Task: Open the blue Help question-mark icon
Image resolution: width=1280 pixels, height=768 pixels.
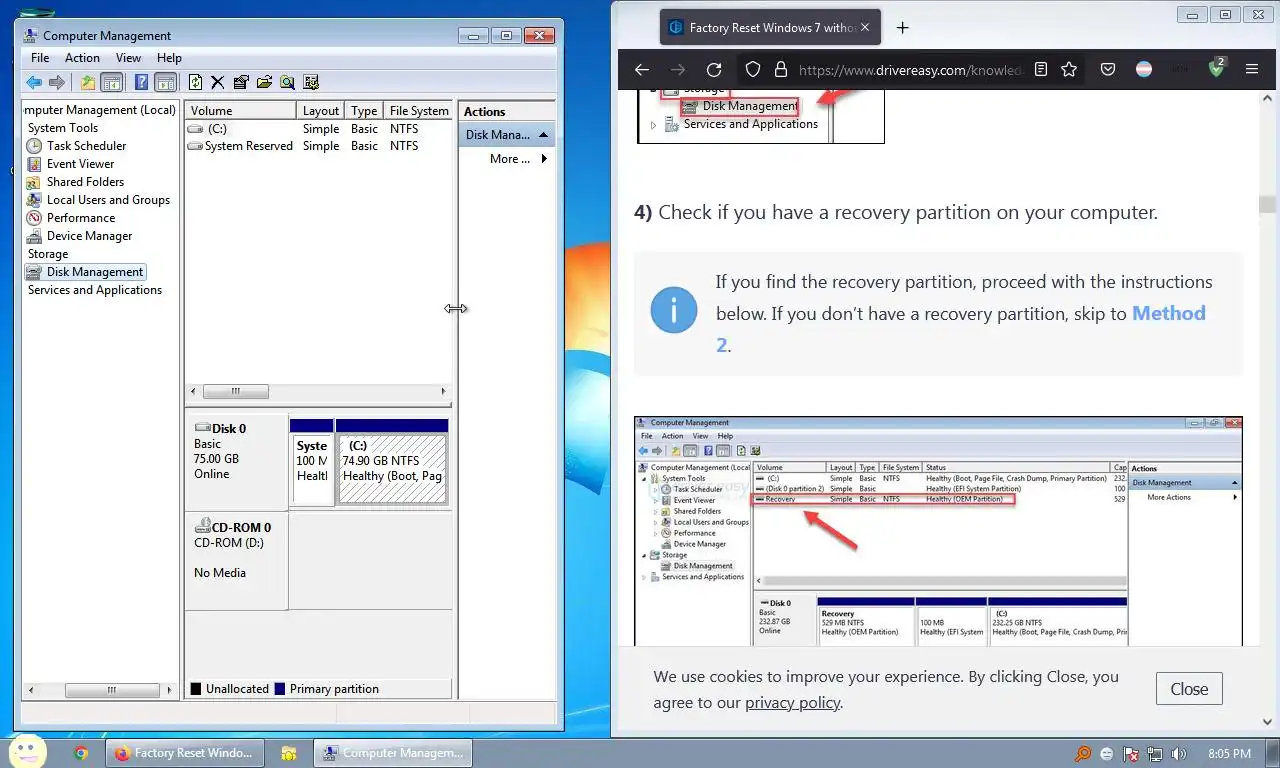Action: click(142, 82)
